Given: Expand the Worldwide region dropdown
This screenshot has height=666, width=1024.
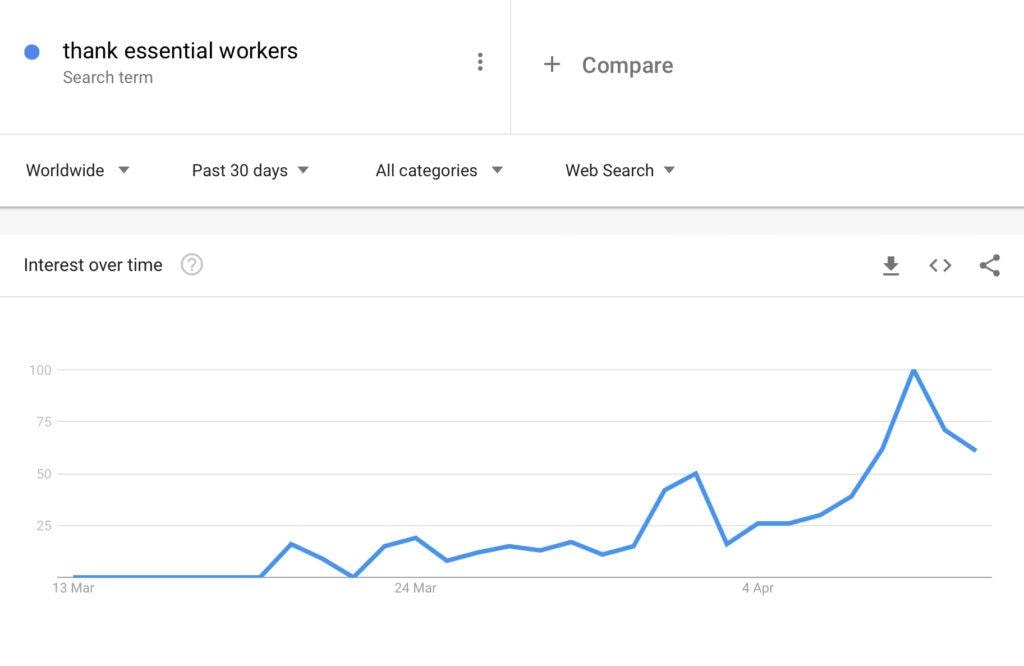Looking at the screenshot, I should click(x=78, y=170).
